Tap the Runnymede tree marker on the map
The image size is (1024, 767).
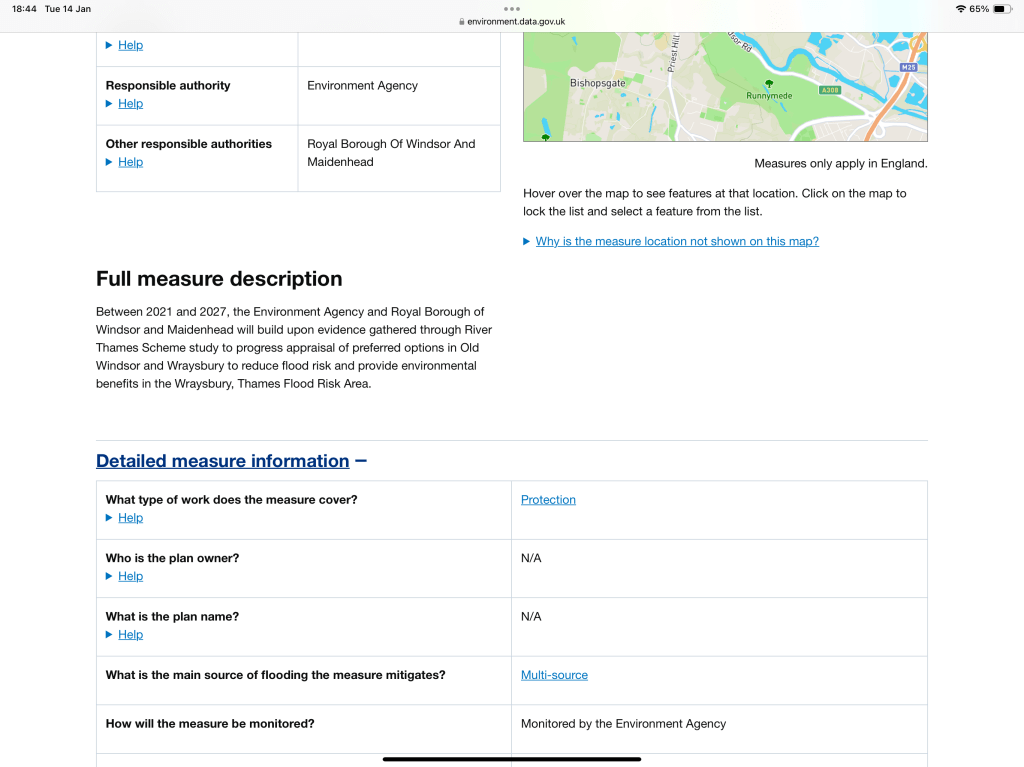[x=768, y=84]
